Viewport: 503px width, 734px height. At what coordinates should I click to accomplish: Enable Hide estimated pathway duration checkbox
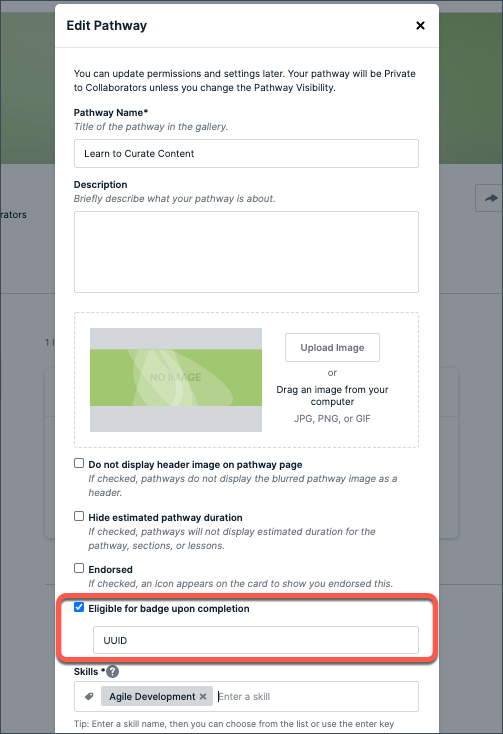(x=79, y=516)
